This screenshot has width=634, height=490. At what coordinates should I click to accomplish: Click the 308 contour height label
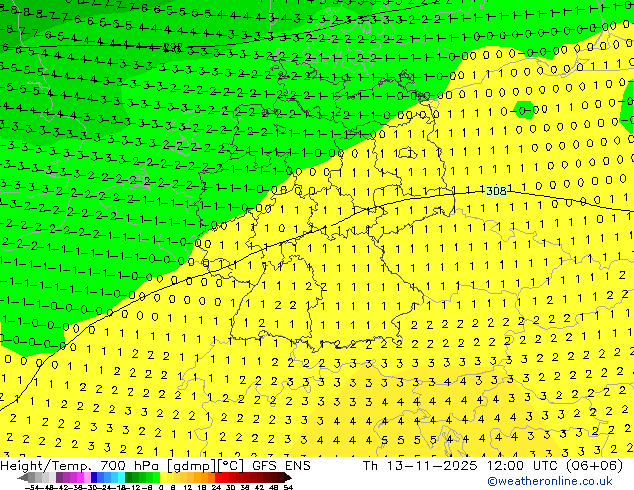pos(496,190)
